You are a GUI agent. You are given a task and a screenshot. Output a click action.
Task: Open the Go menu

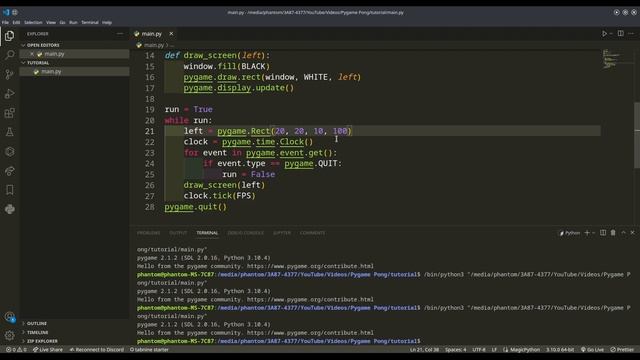point(62,22)
